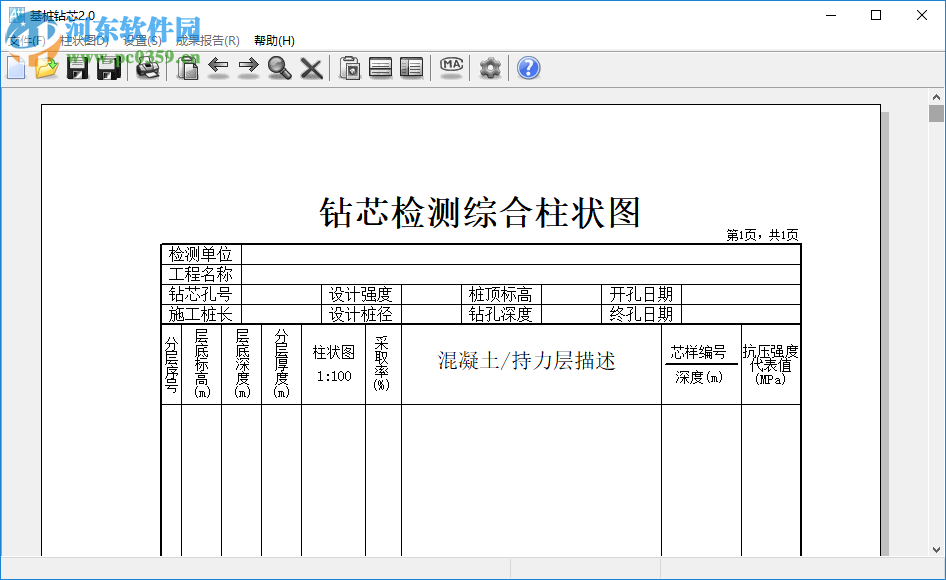Open the 帮助(H) menu
Screen dimensions: 946x580
[274, 41]
